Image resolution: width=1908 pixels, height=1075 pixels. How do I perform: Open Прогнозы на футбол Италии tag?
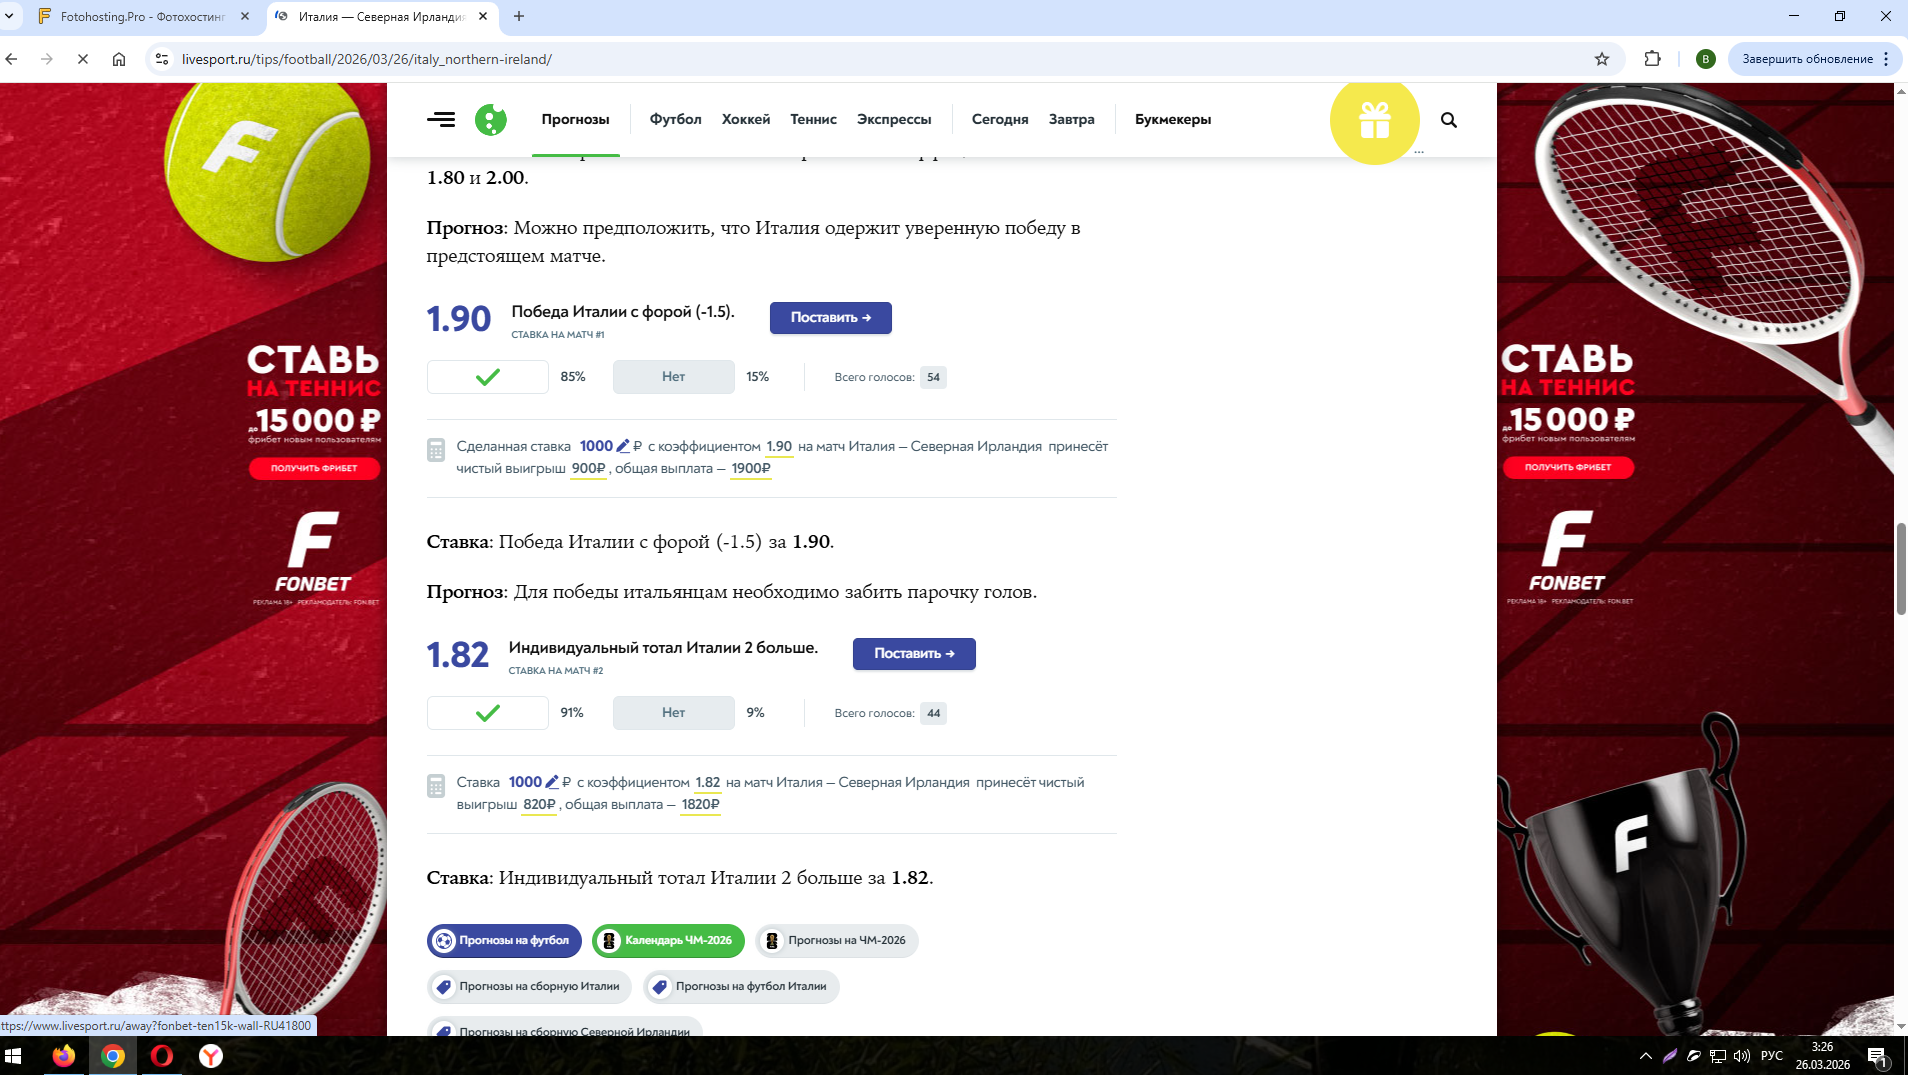click(x=741, y=987)
